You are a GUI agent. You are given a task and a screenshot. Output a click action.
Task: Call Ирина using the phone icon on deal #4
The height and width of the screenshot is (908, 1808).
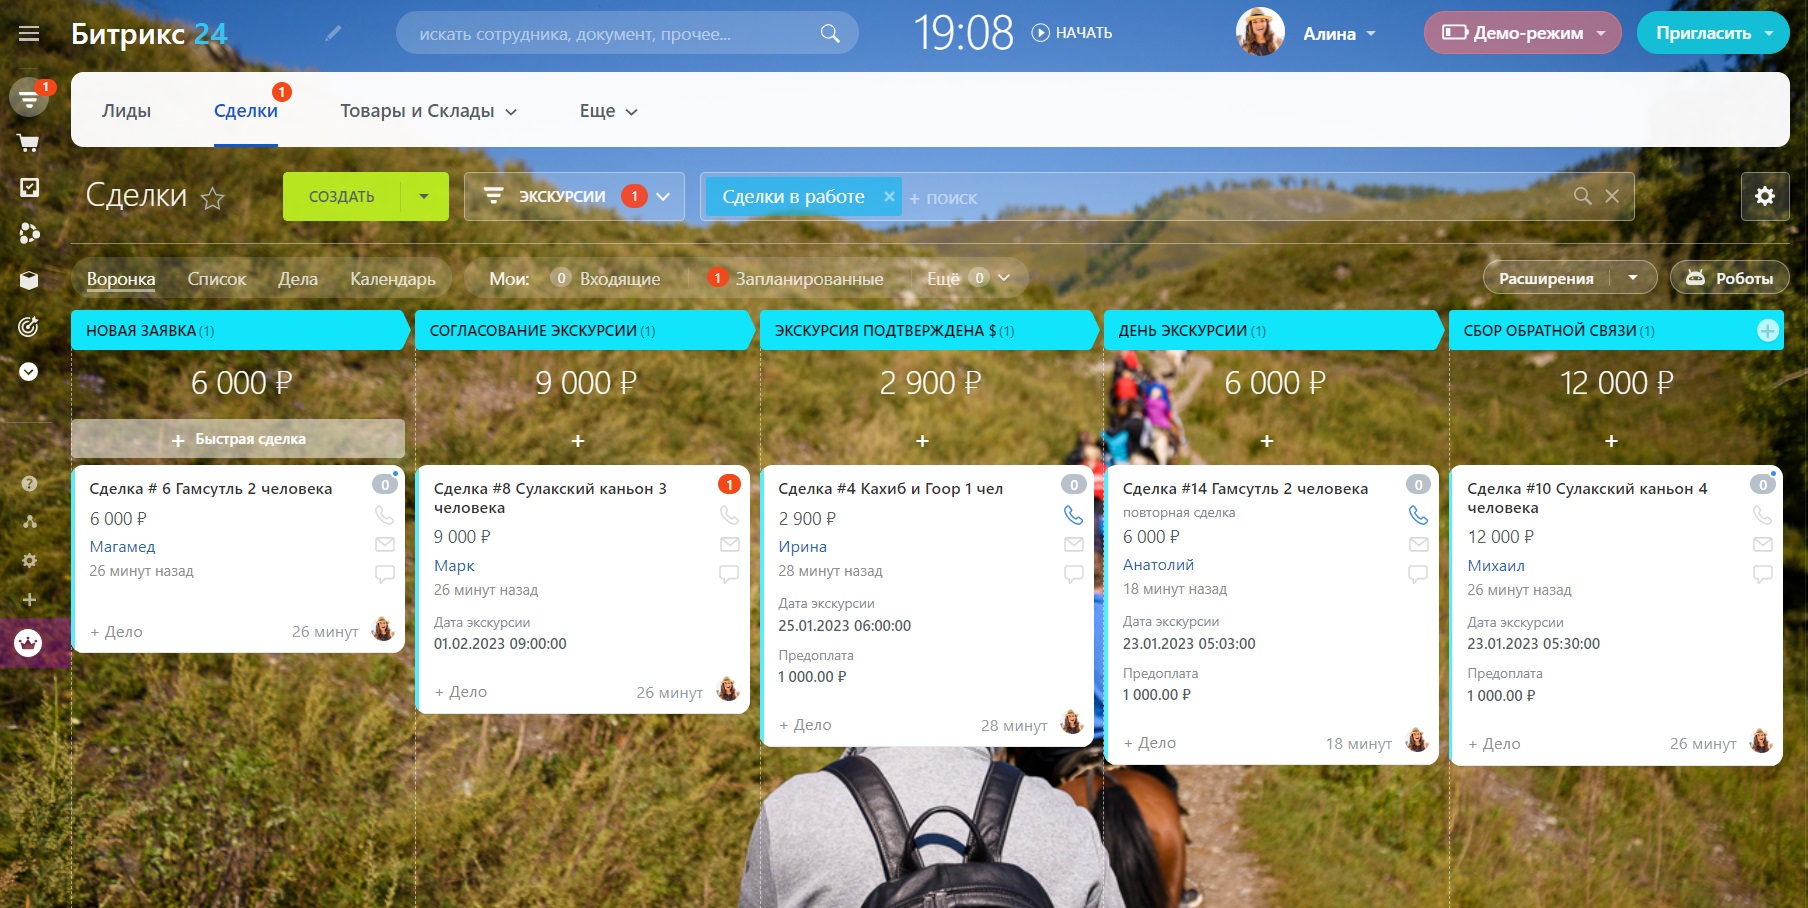(1073, 515)
